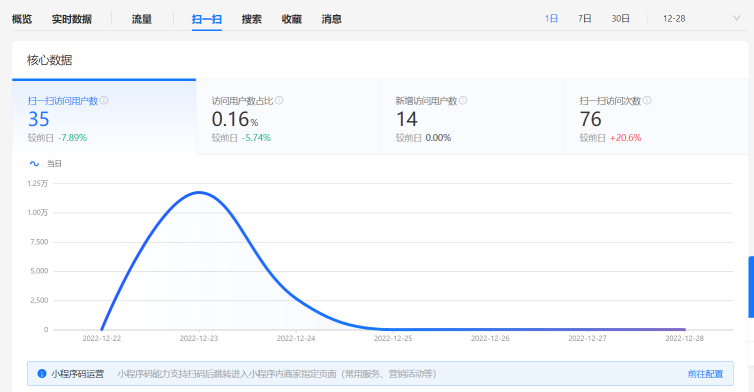Select the 7日 time range
The width and height of the screenshot is (754, 392).
[584, 19]
